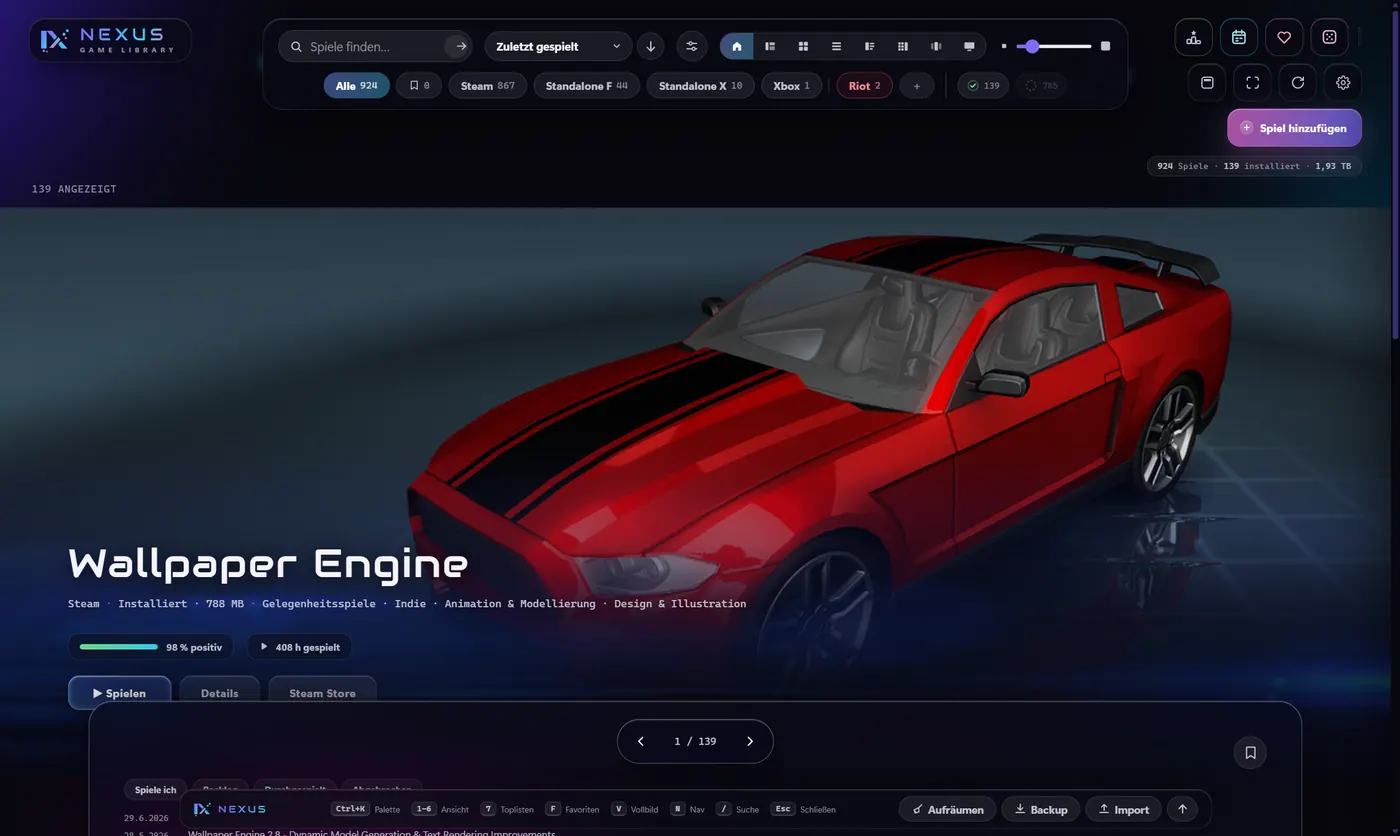1400x836 pixels.
Task: Toggle sort direction arrow
Action: tap(651, 46)
